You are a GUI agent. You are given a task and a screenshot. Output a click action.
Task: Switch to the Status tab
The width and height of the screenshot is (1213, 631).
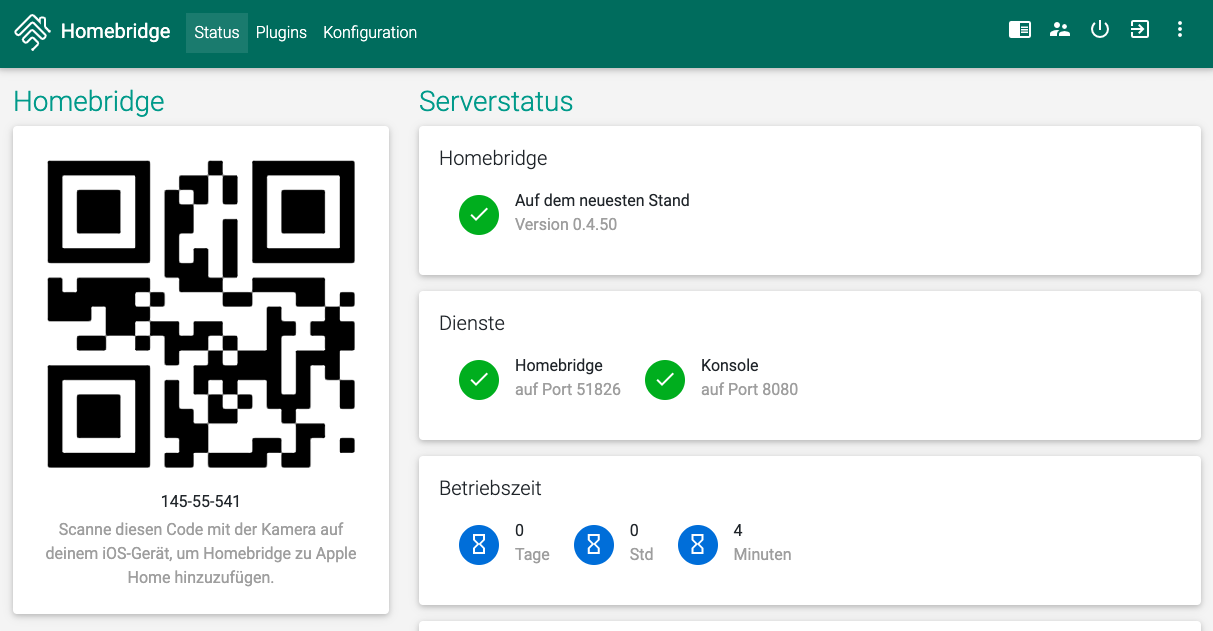pos(217,33)
